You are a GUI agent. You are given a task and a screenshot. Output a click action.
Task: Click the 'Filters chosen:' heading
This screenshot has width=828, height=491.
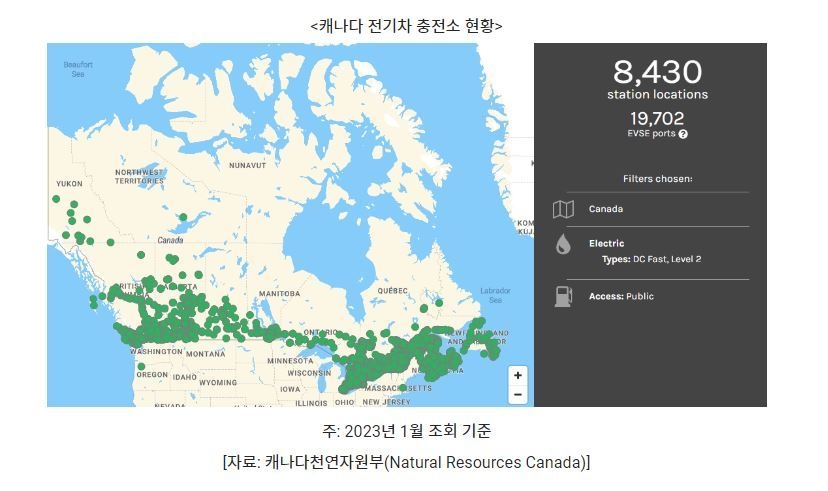tap(657, 178)
